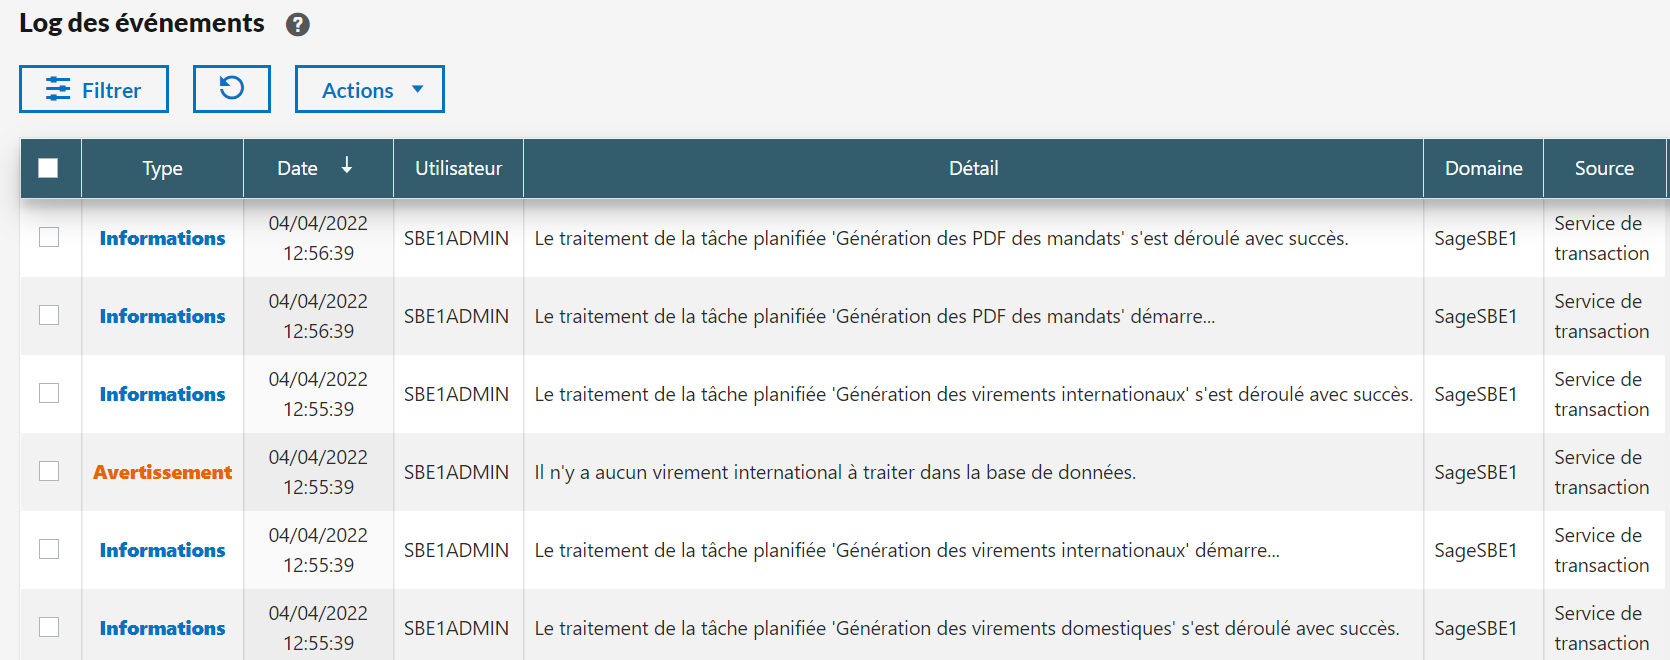Check the first row 12:56:39 success checkbox

click(49, 237)
